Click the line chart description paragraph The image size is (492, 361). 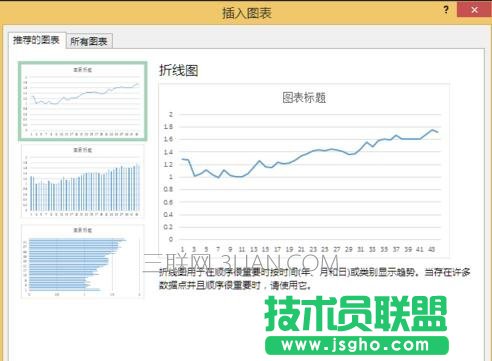[314, 279]
